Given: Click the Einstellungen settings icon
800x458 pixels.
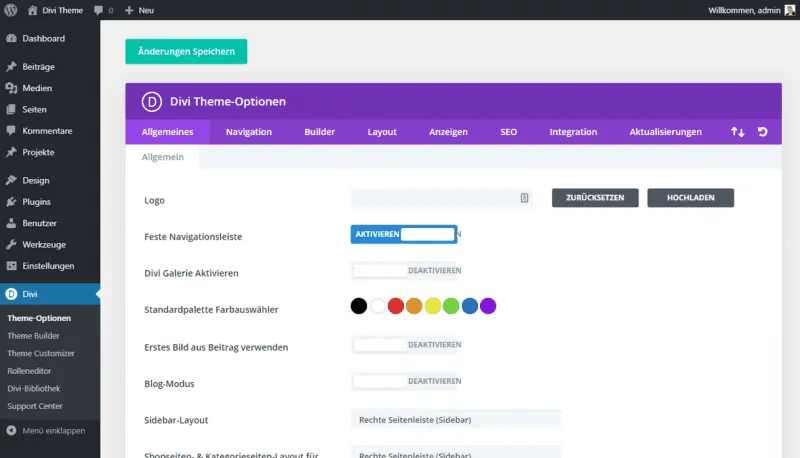Looking at the screenshot, I should click(11, 266).
